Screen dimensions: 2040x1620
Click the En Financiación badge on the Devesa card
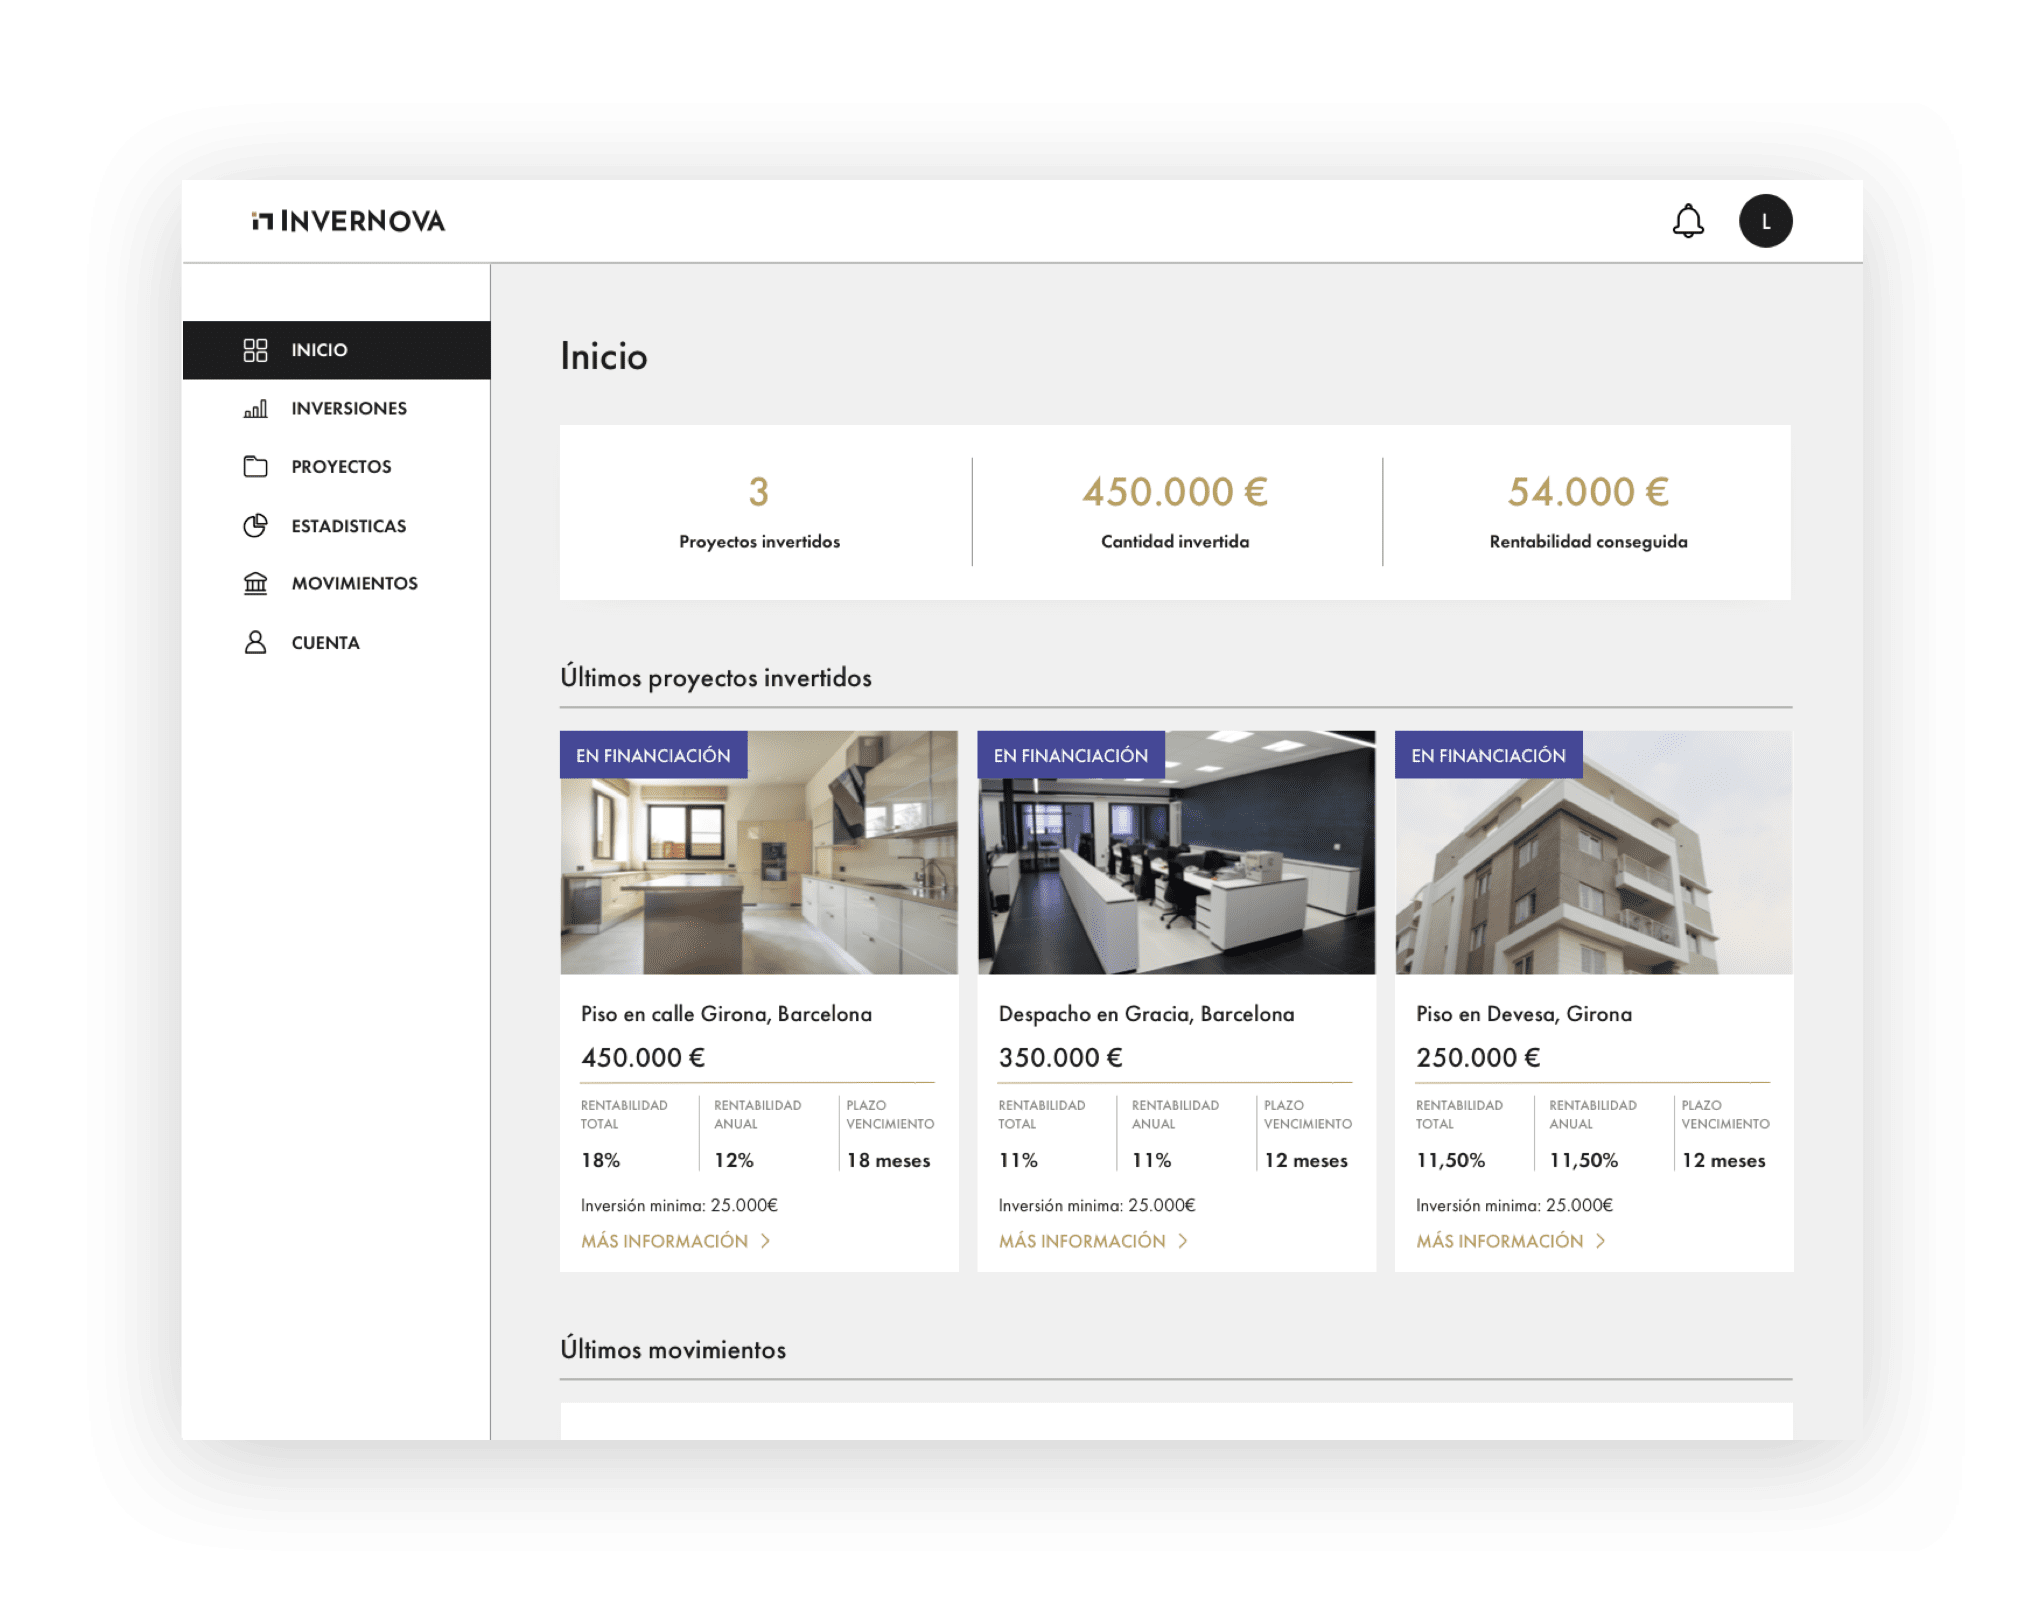click(1488, 756)
